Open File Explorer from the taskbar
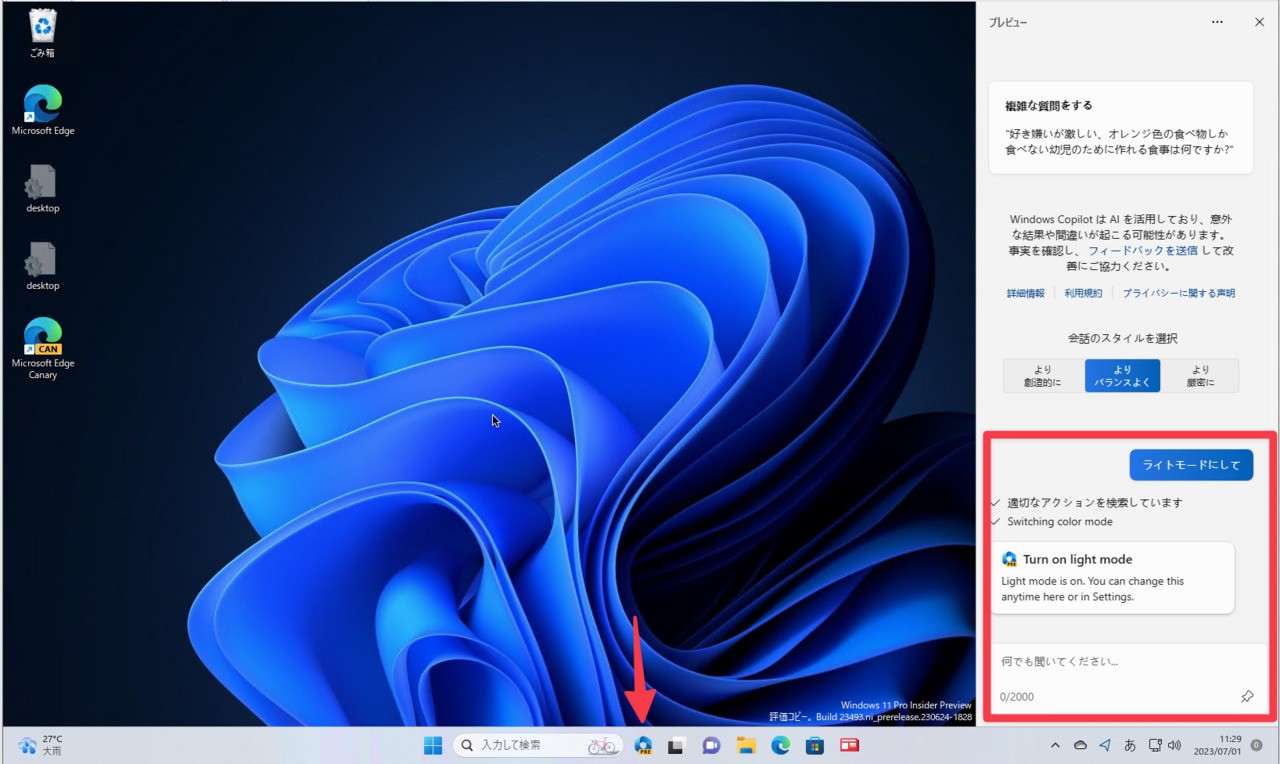Image resolution: width=1280 pixels, height=764 pixels. click(745, 745)
